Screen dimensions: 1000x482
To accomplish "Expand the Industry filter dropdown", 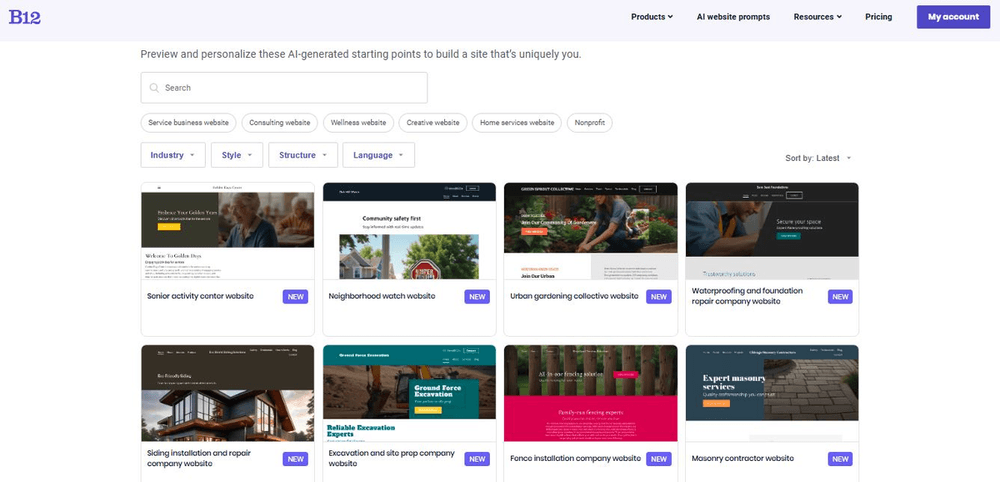I will point(173,155).
